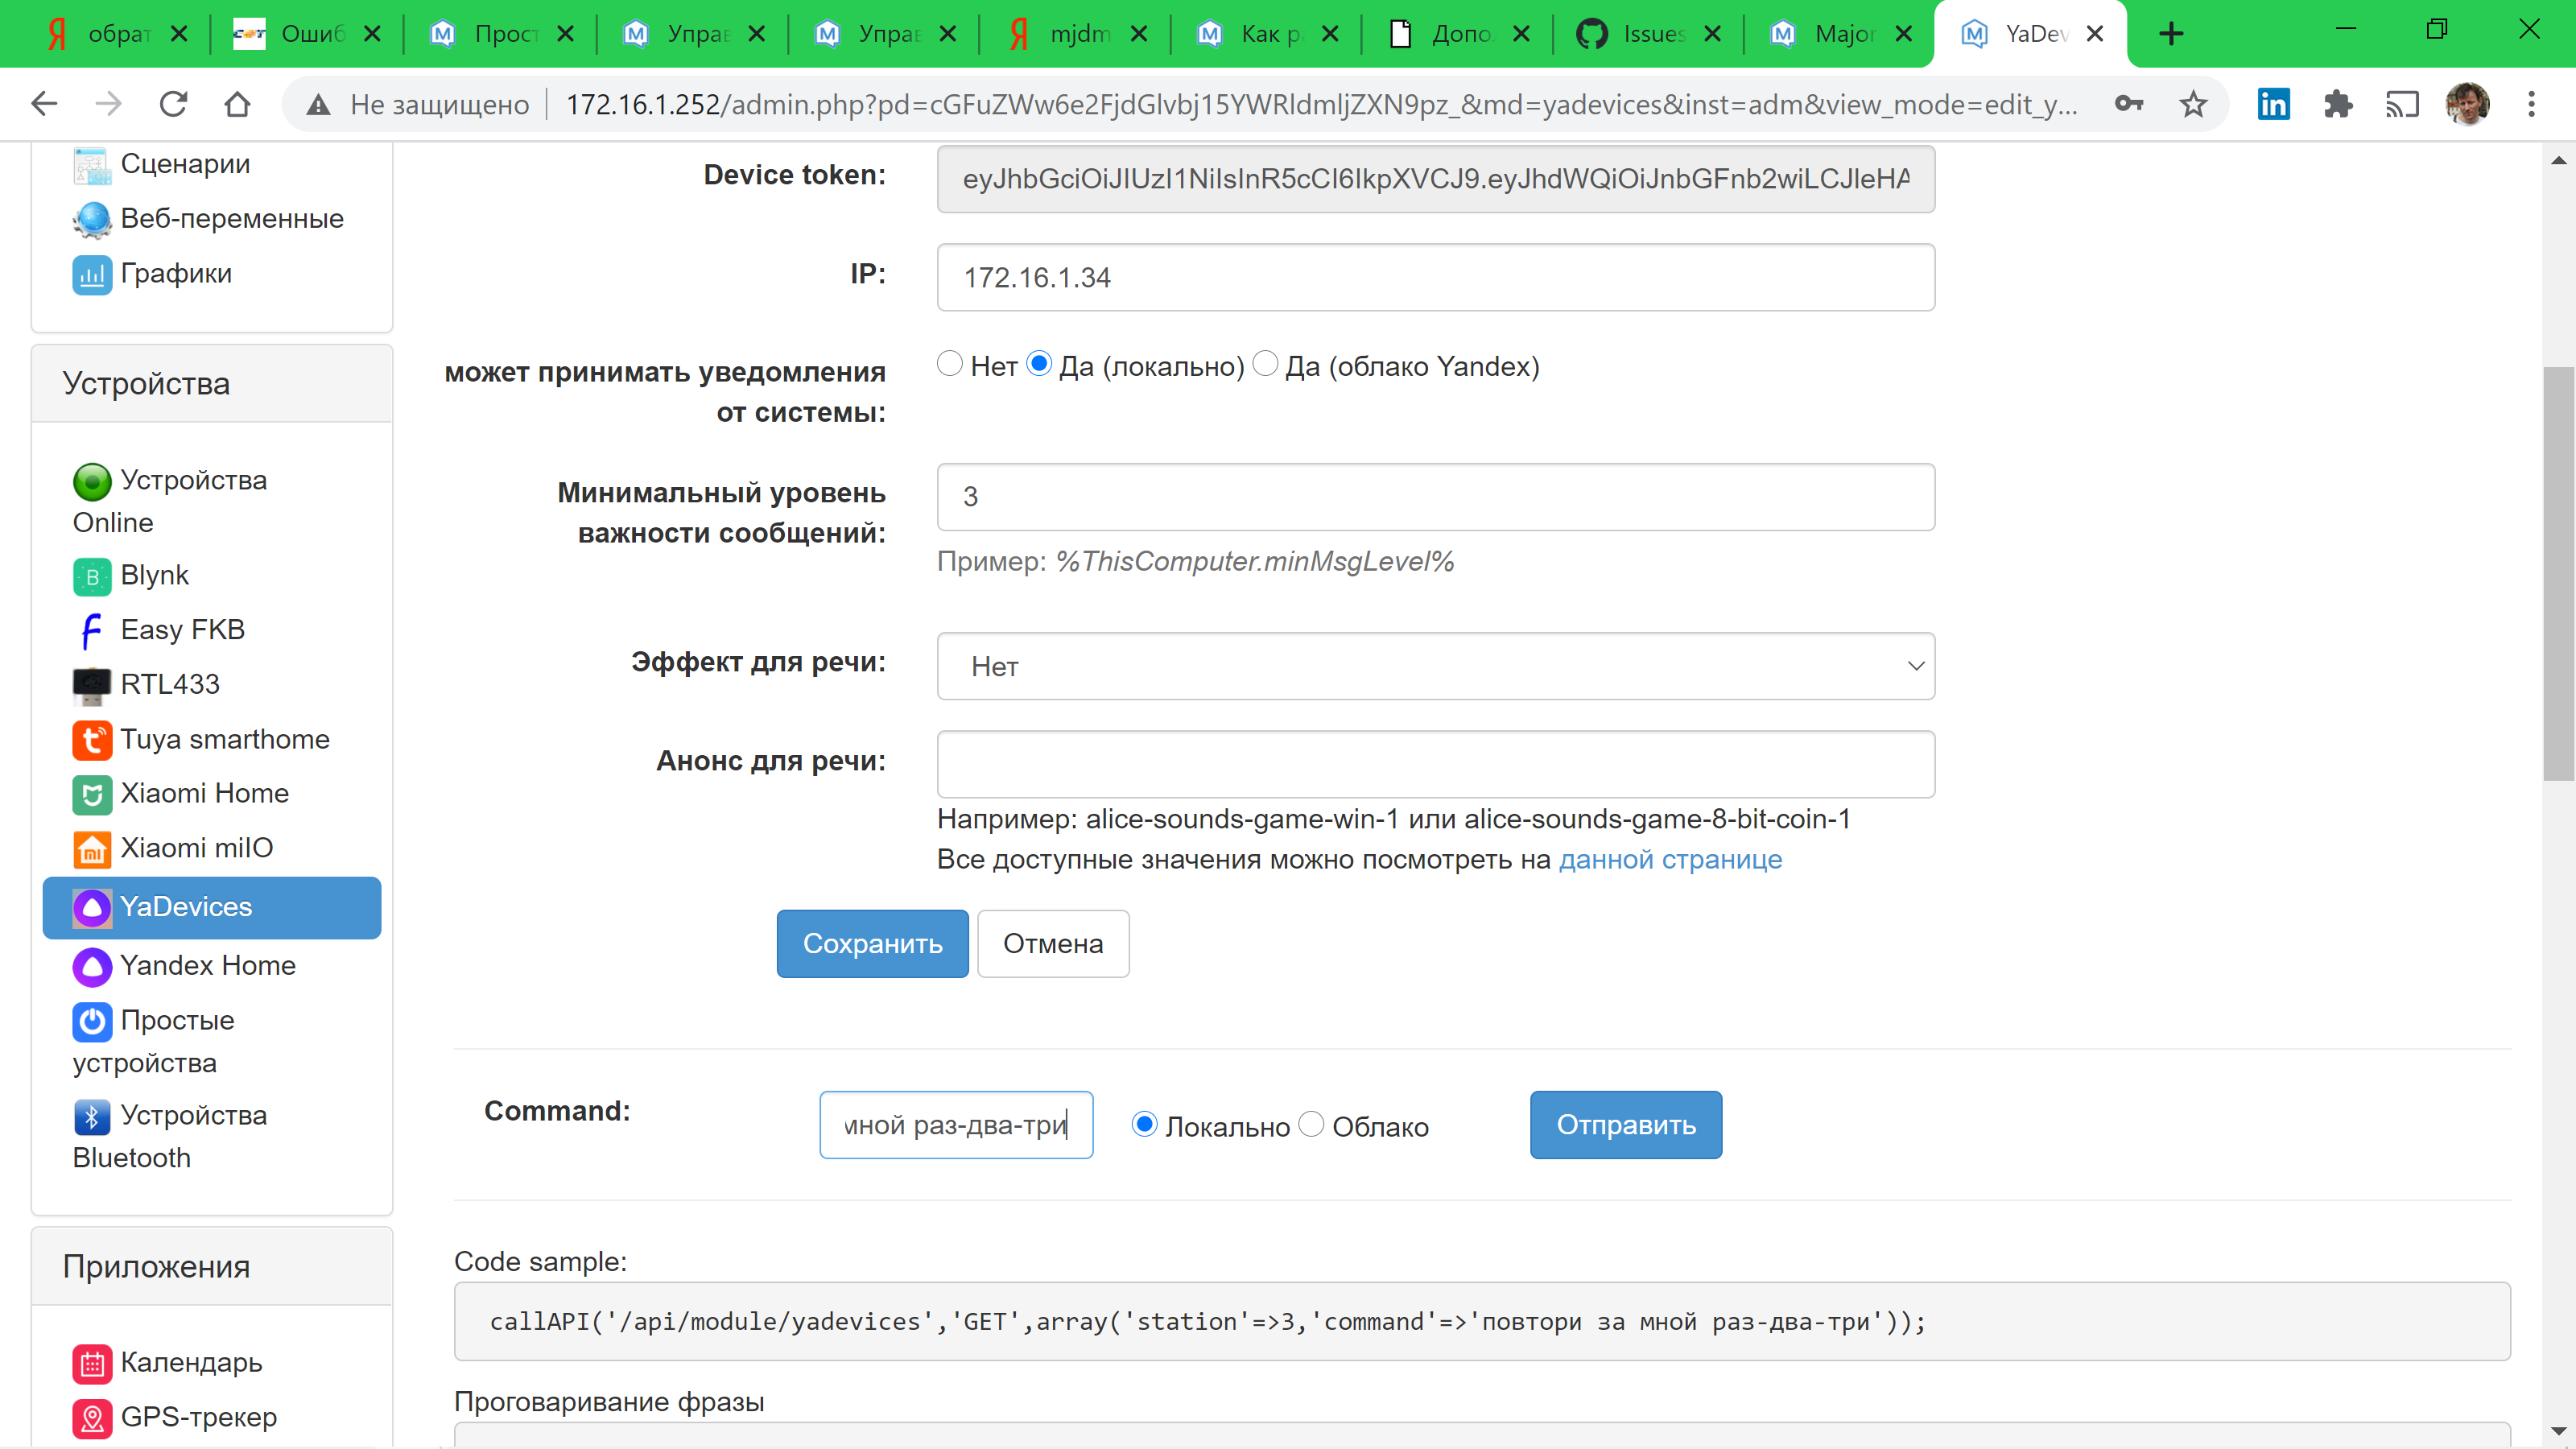Open Tuya smarthome module
This screenshot has height=1449, width=2576.
(x=225, y=739)
